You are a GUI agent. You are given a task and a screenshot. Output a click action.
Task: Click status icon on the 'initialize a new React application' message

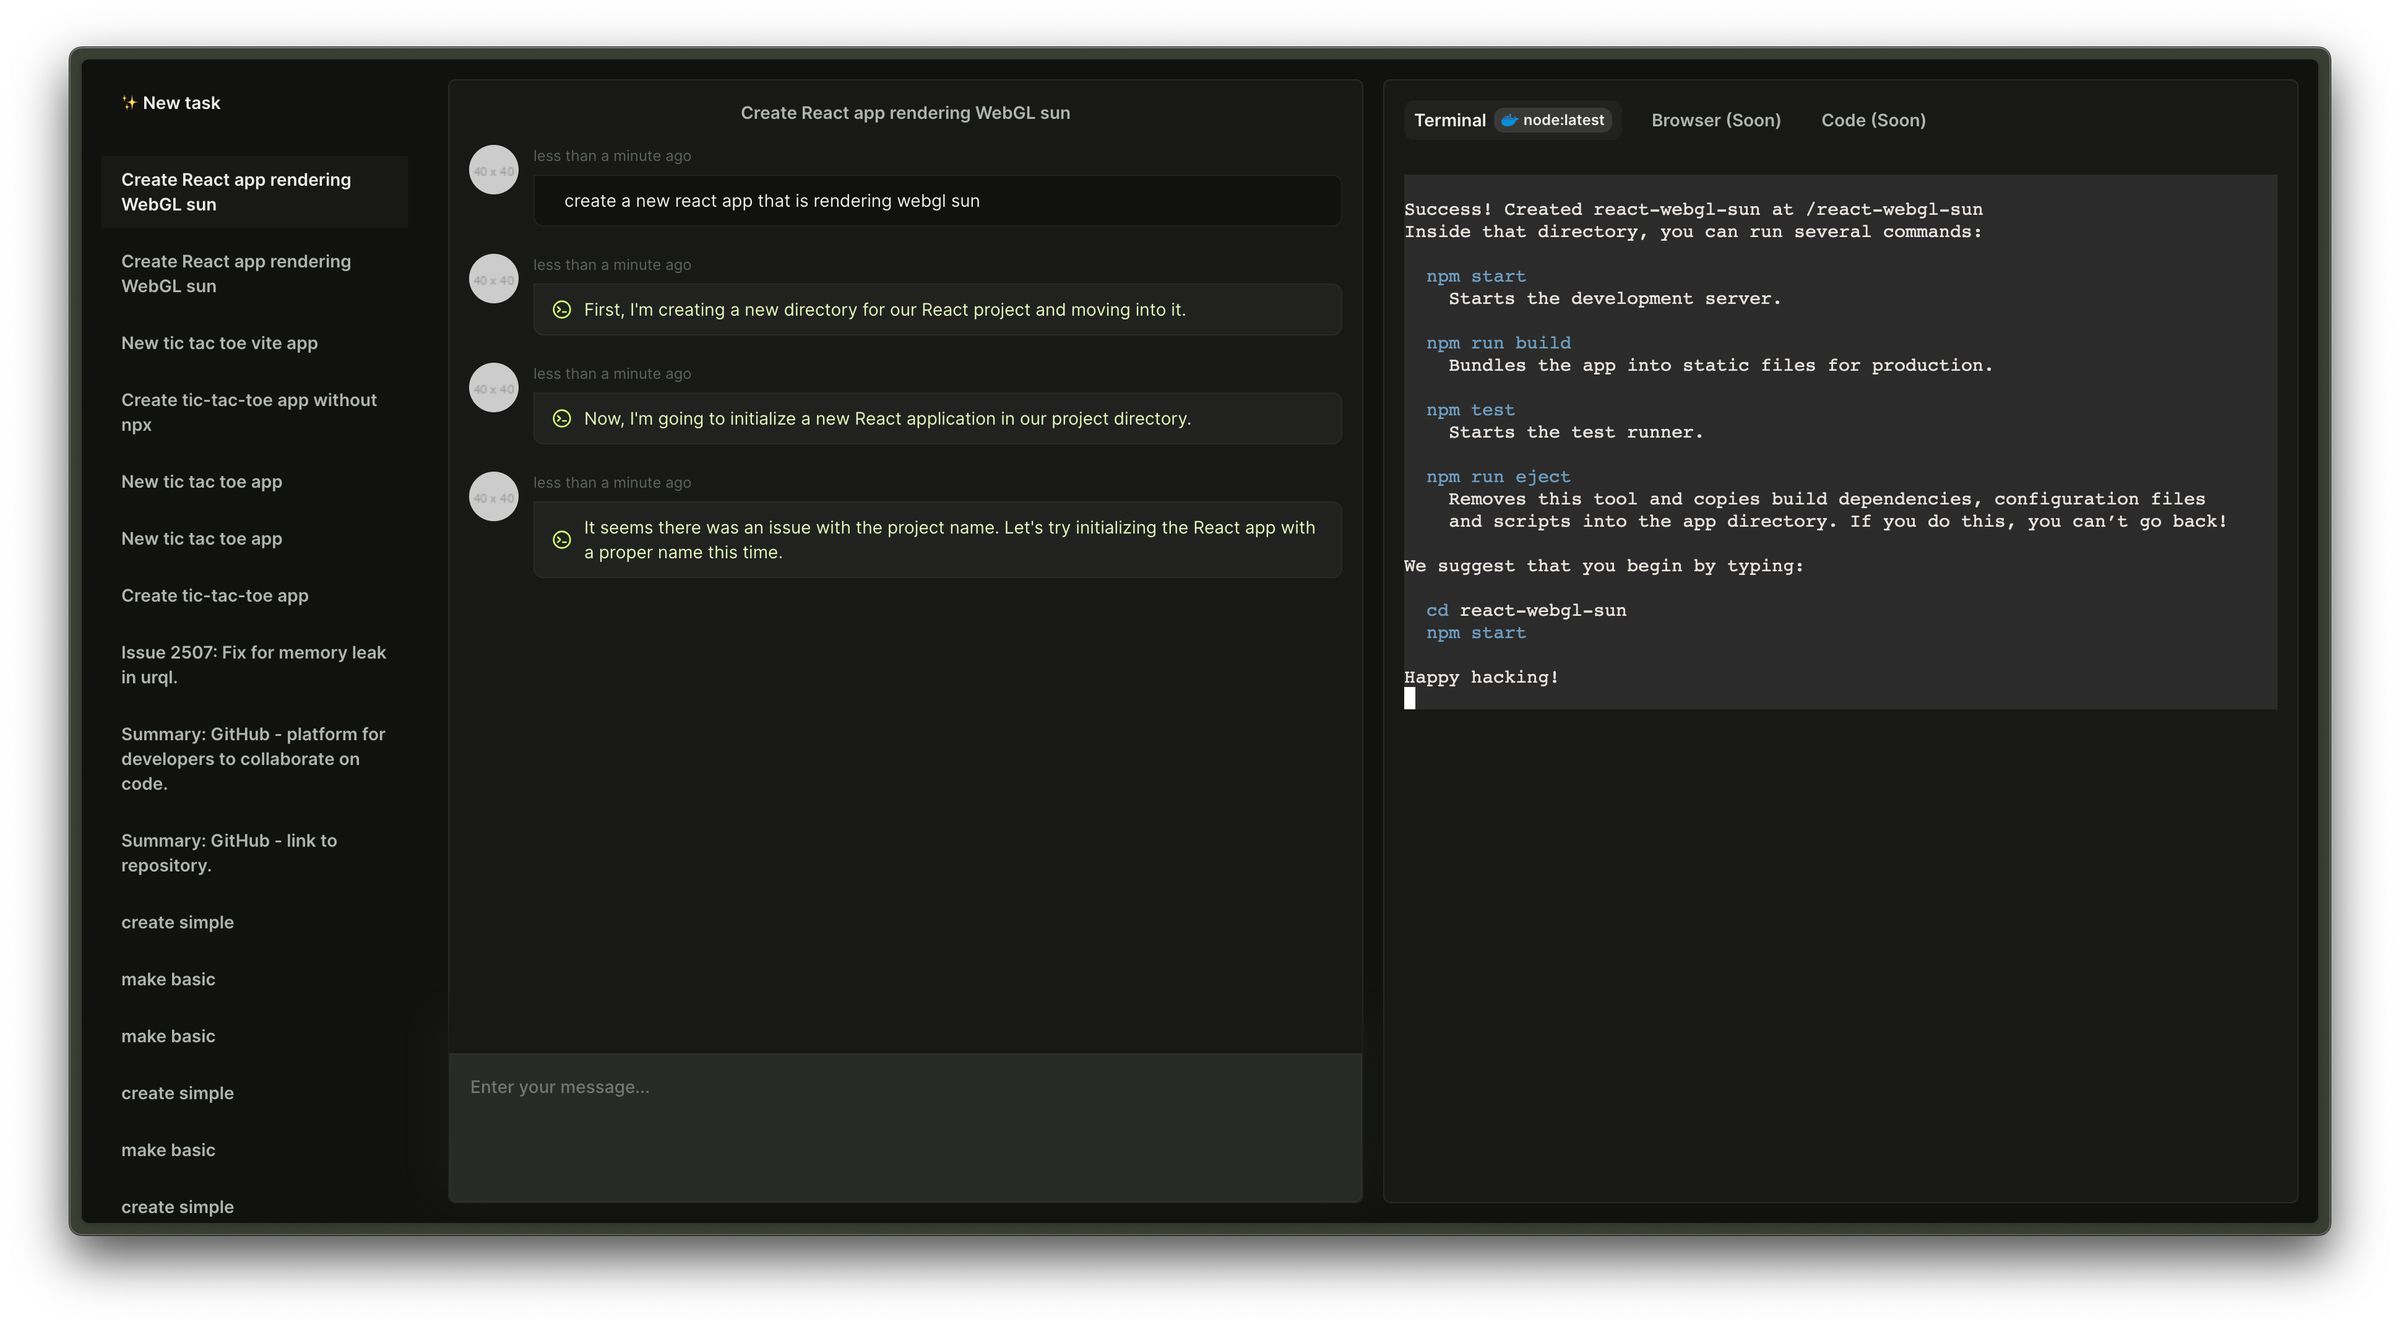pyautogui.click(x=561, y=419)
